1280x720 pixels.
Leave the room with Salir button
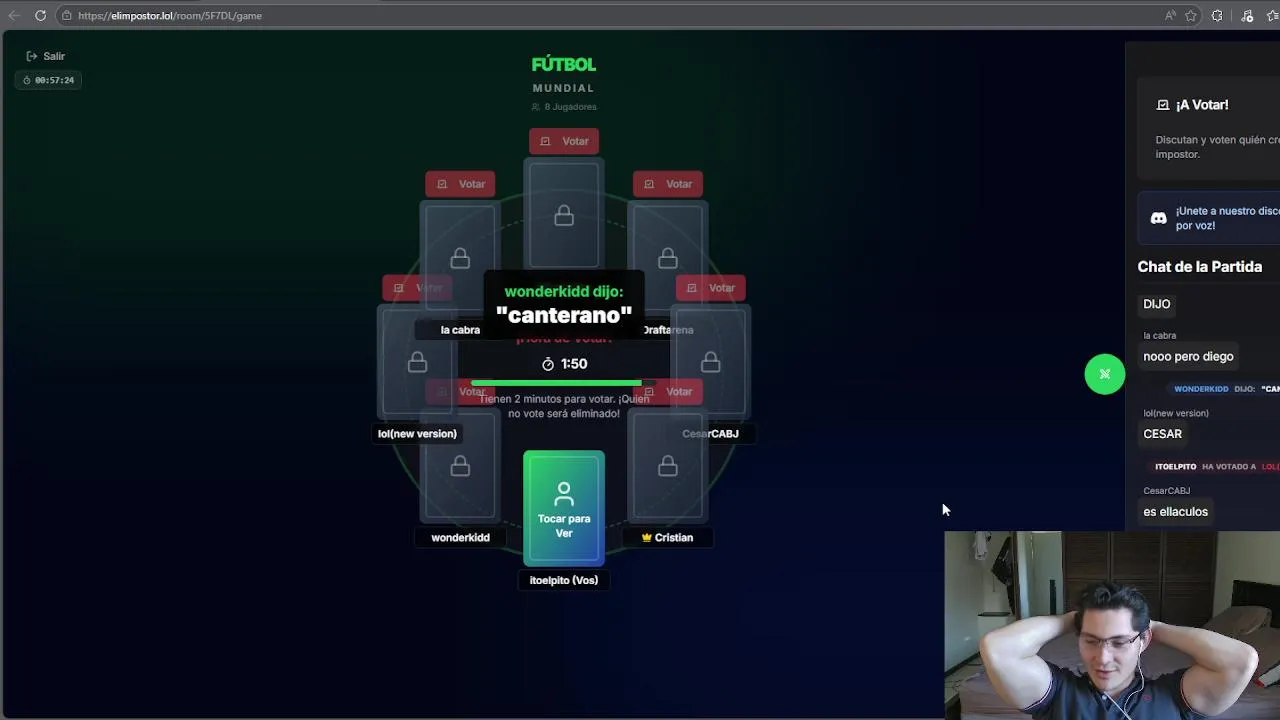click(46, 56)
